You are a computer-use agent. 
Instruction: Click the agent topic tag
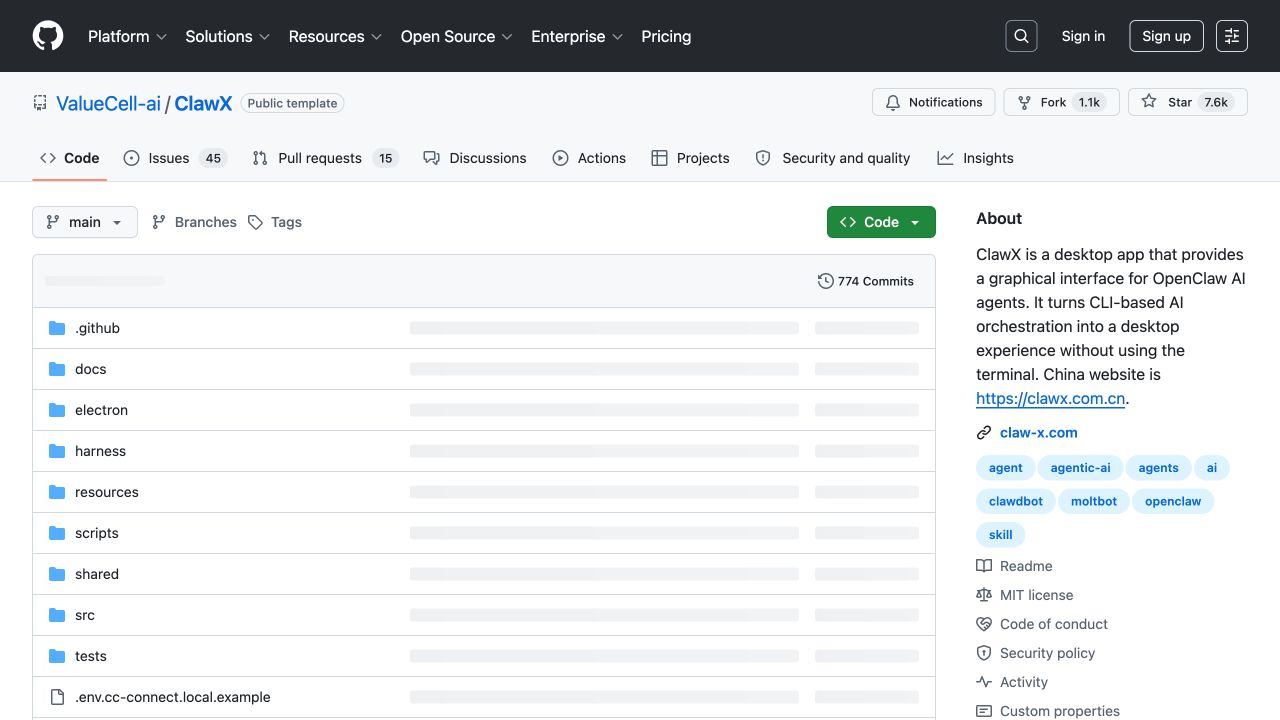(x=1005, y=468)
